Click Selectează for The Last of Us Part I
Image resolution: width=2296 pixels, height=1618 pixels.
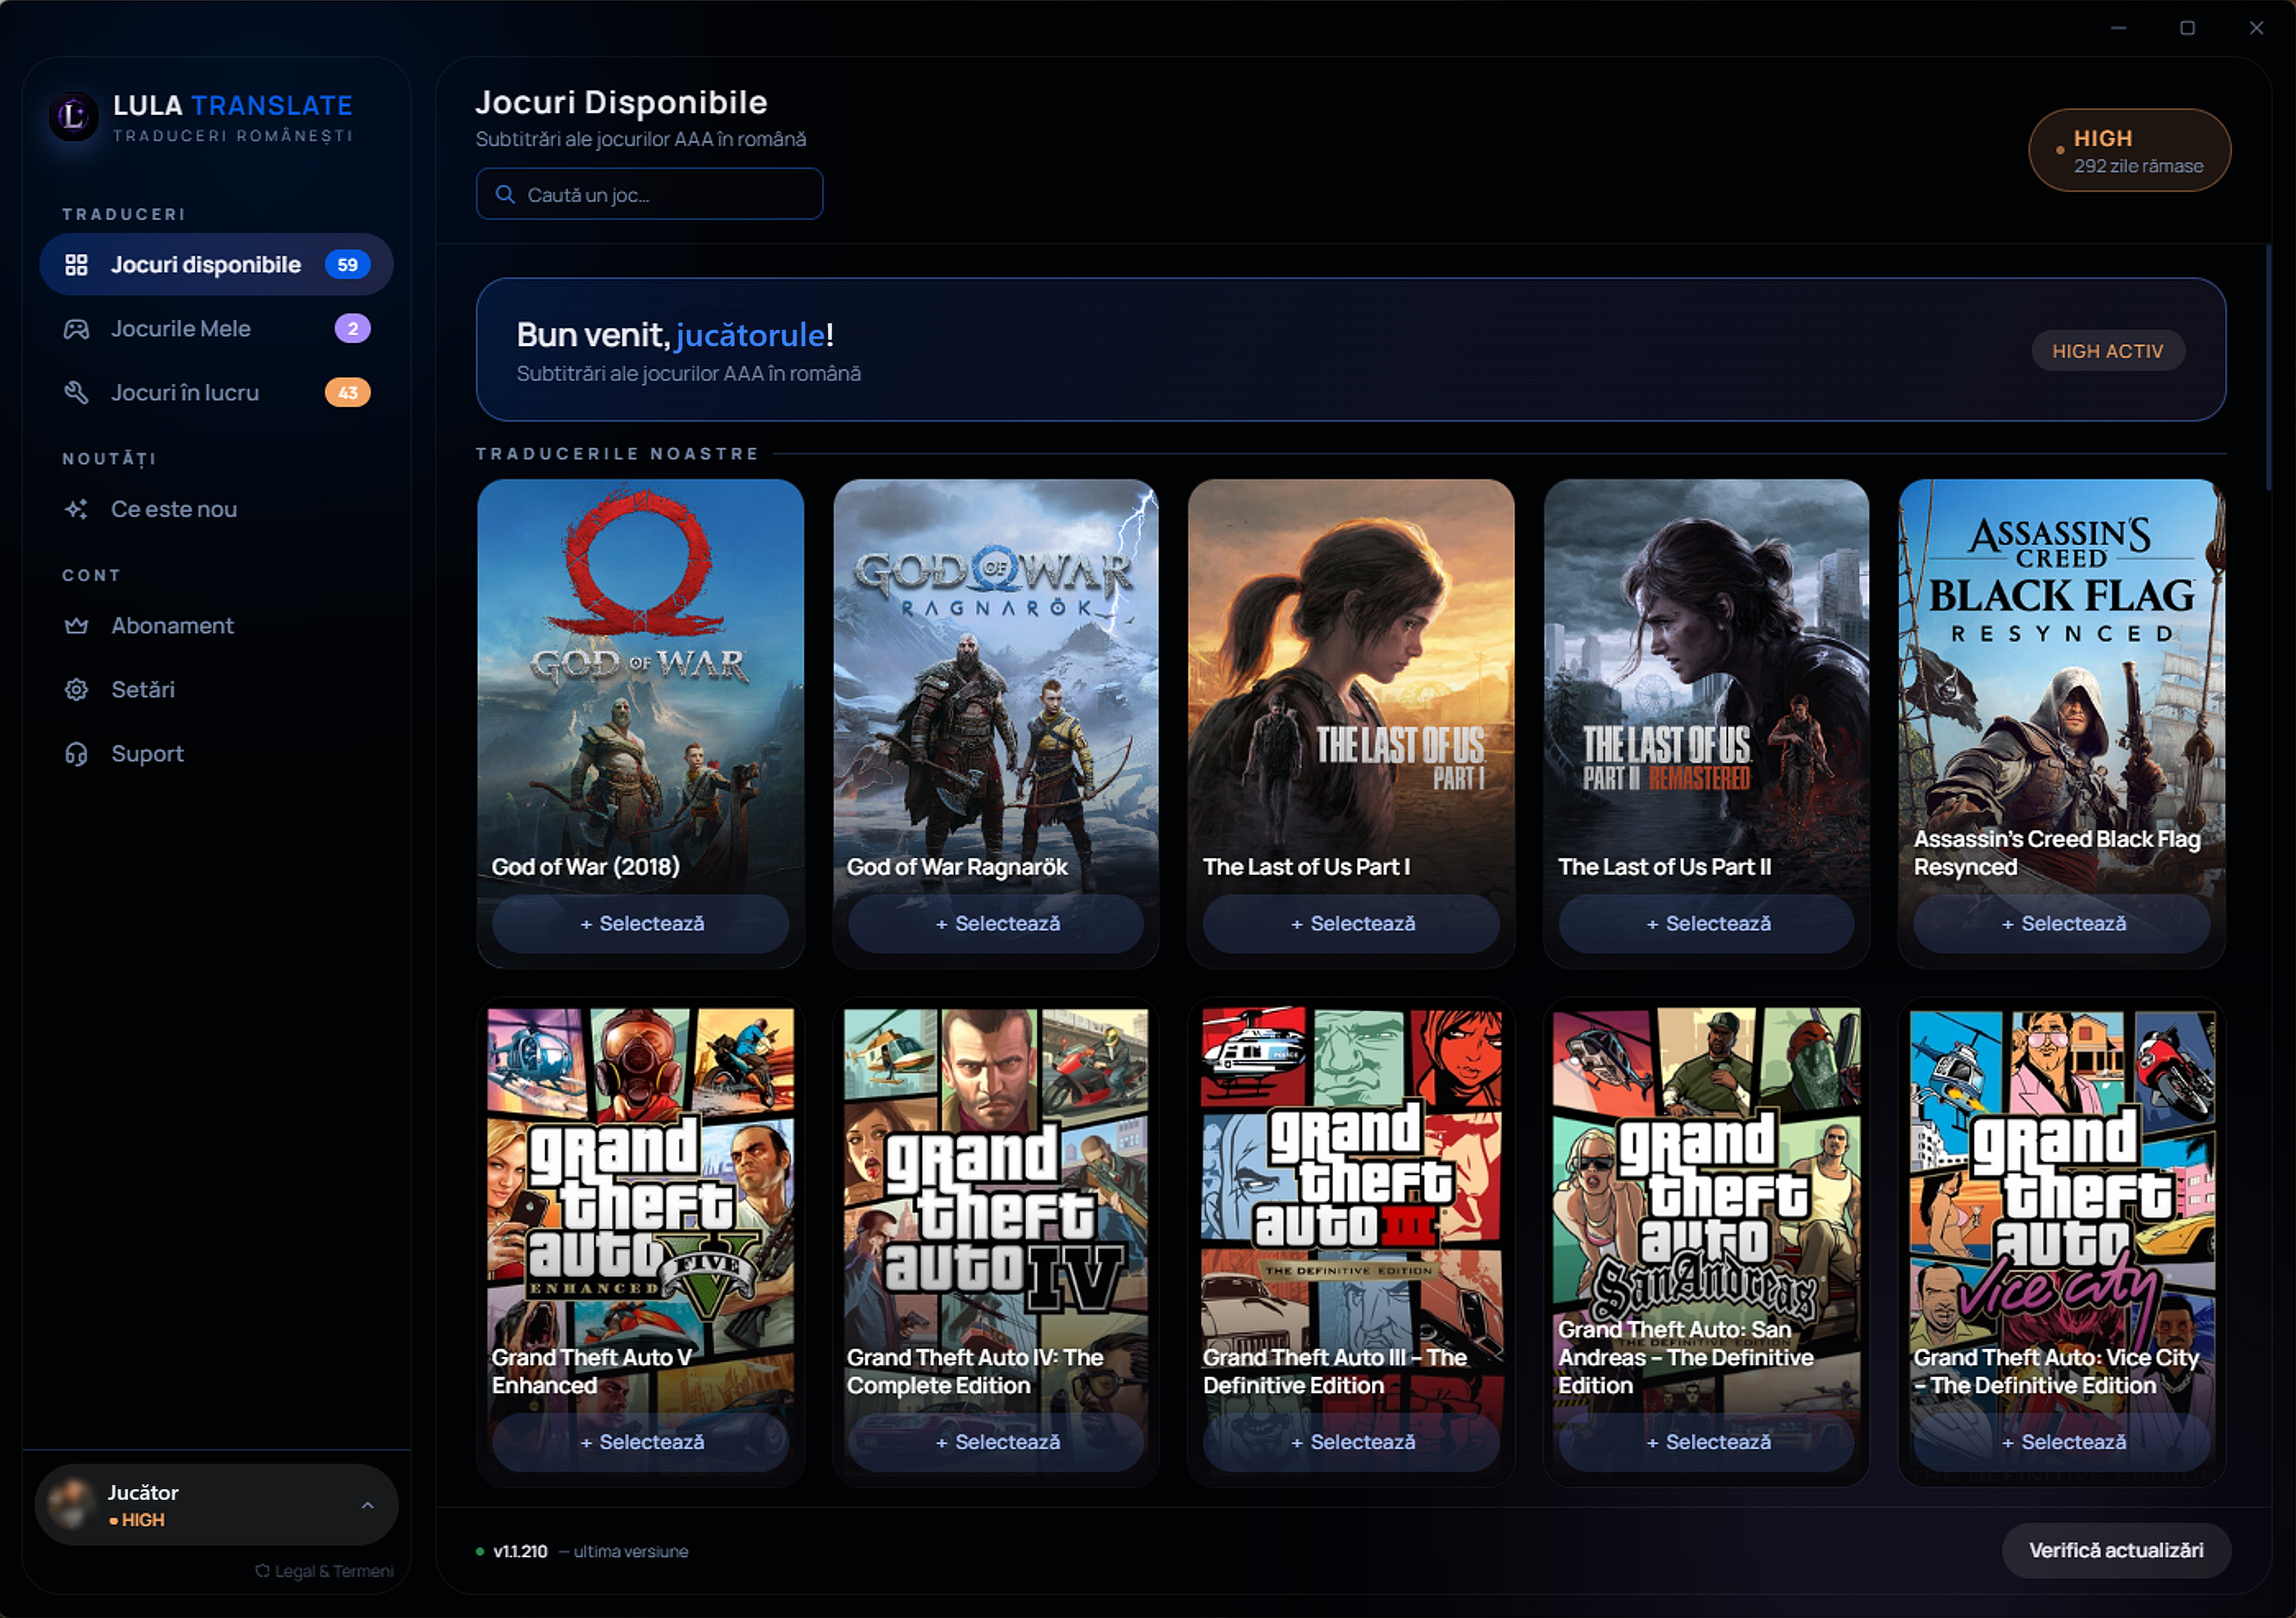click(x=1352, y=924)
